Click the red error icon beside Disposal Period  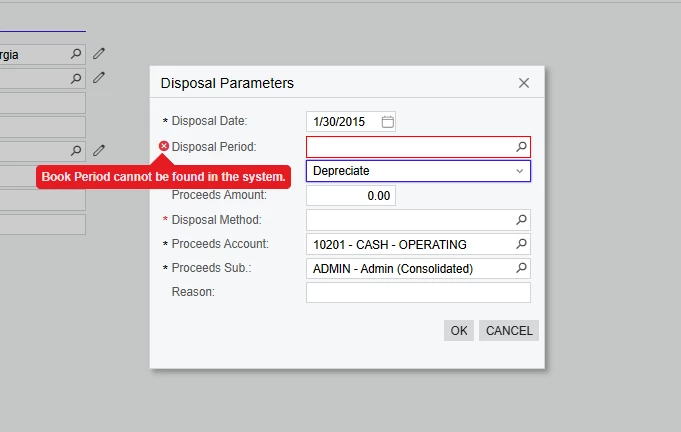click(x=164, y=146)
